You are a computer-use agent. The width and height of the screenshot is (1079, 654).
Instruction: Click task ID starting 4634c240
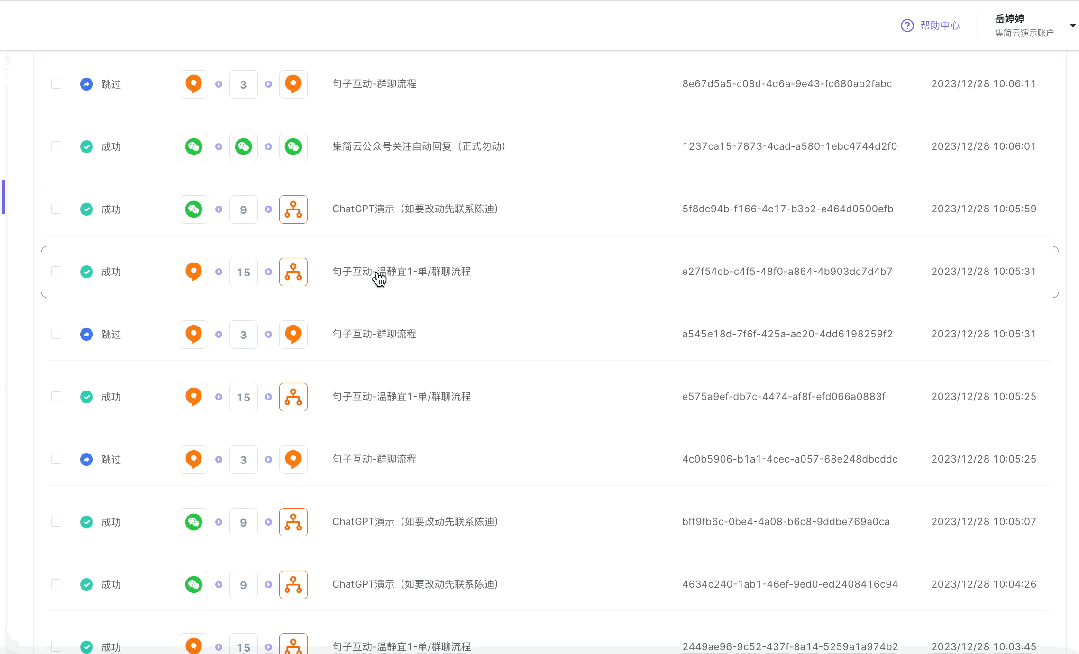coord(790,584)
